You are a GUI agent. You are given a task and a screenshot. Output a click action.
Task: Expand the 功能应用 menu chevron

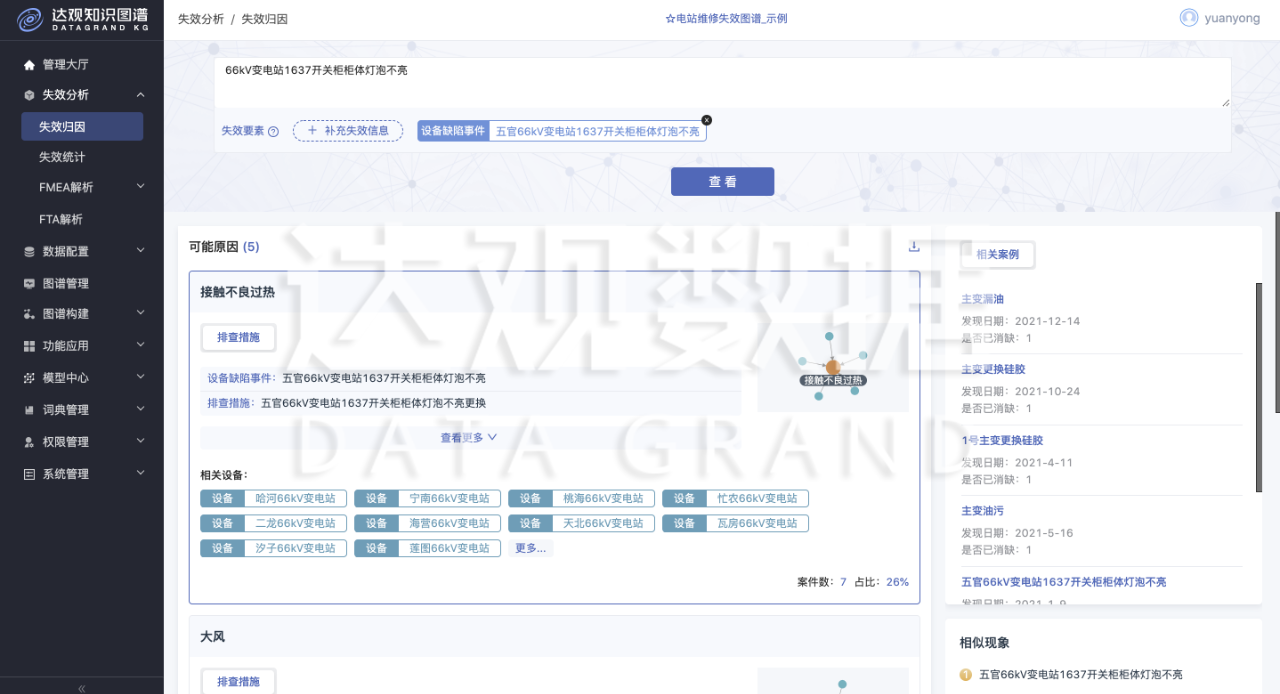140,345
